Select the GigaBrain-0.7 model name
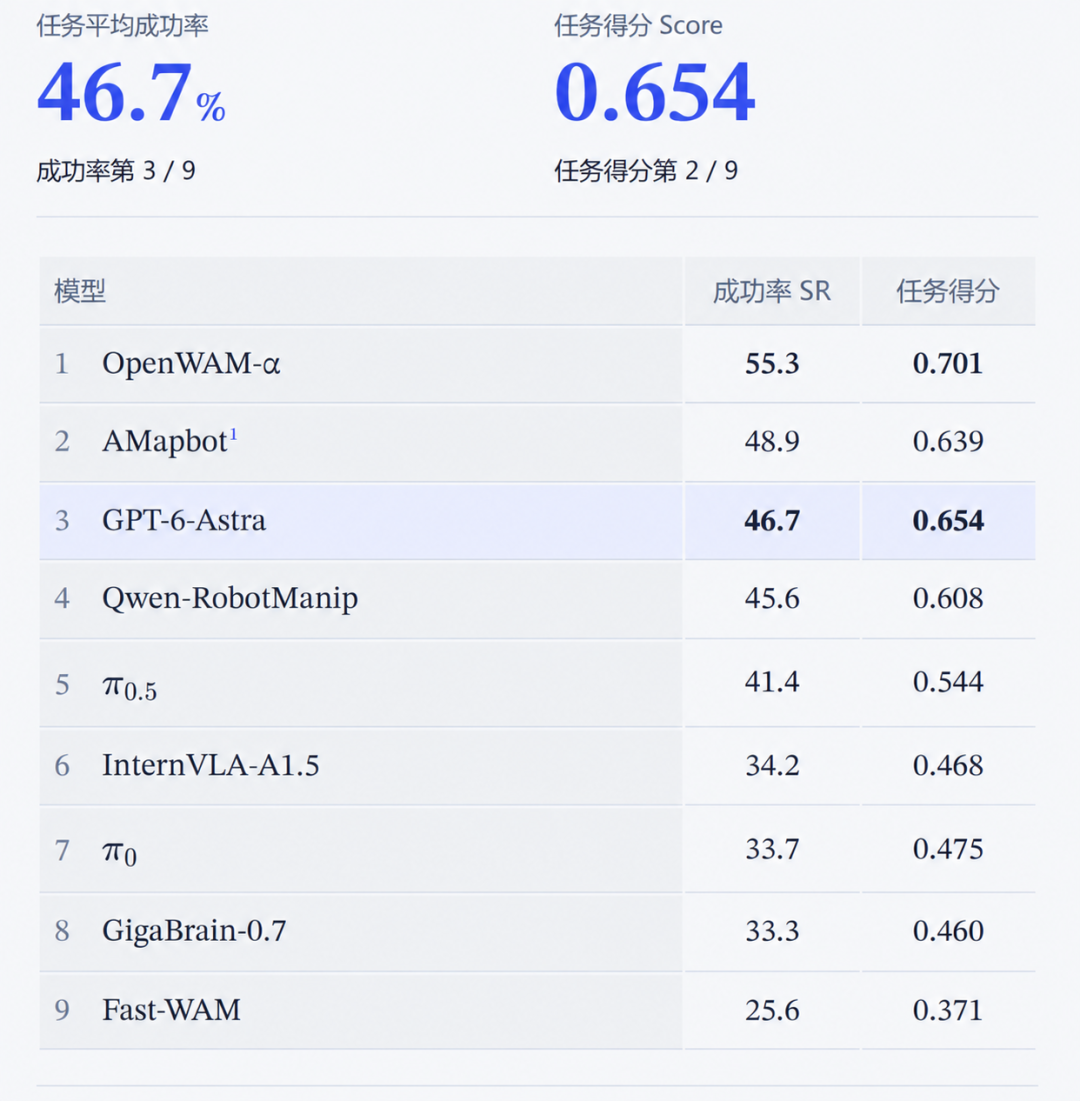 195,930
